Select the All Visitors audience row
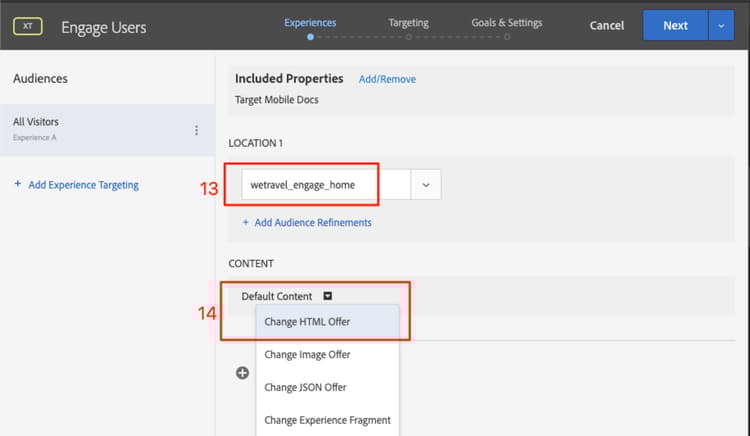 point(107,130)
